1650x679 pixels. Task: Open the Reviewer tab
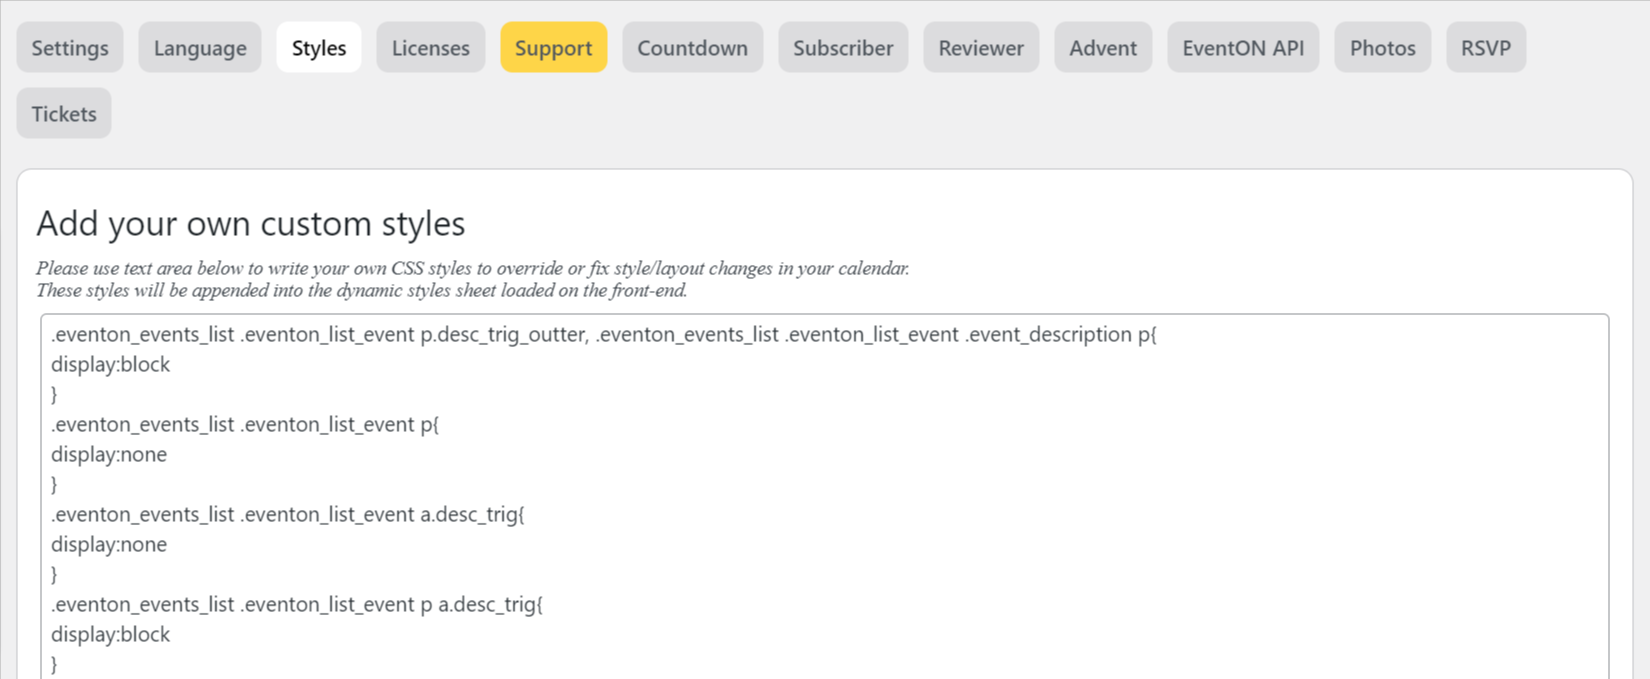click(981, 47)
